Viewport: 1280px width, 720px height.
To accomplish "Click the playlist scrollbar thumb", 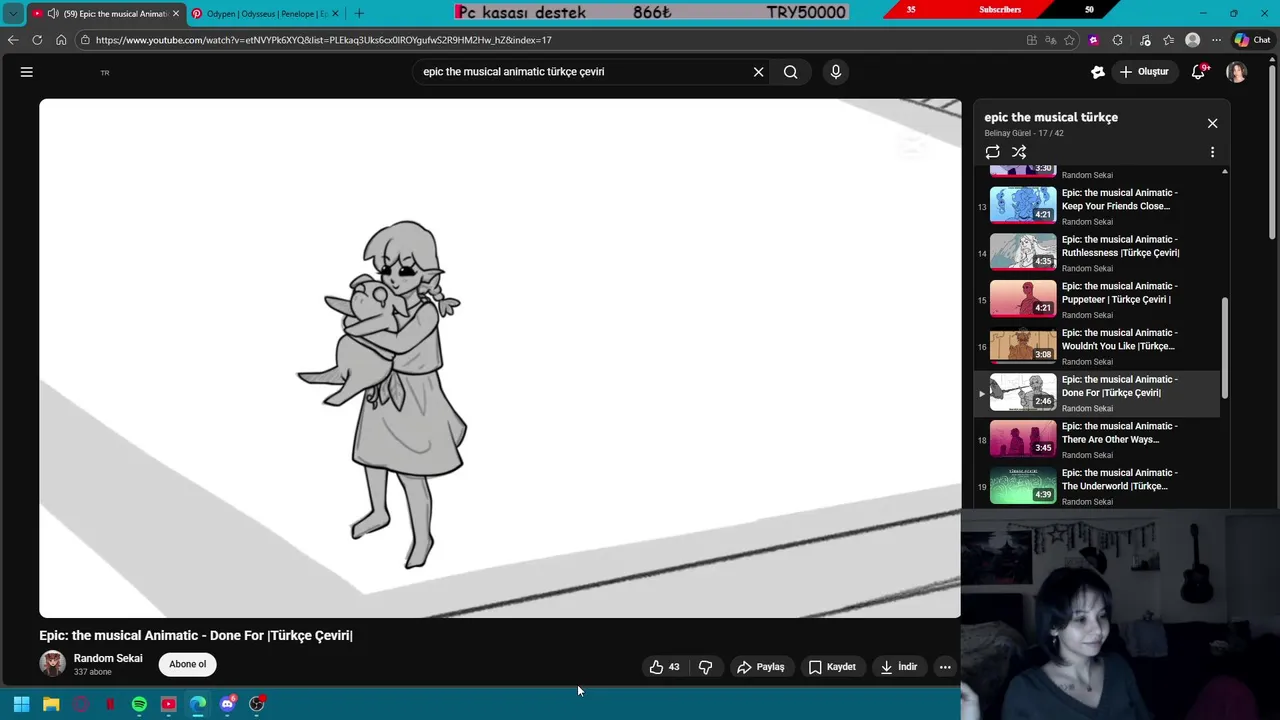I will point(1224,348).
